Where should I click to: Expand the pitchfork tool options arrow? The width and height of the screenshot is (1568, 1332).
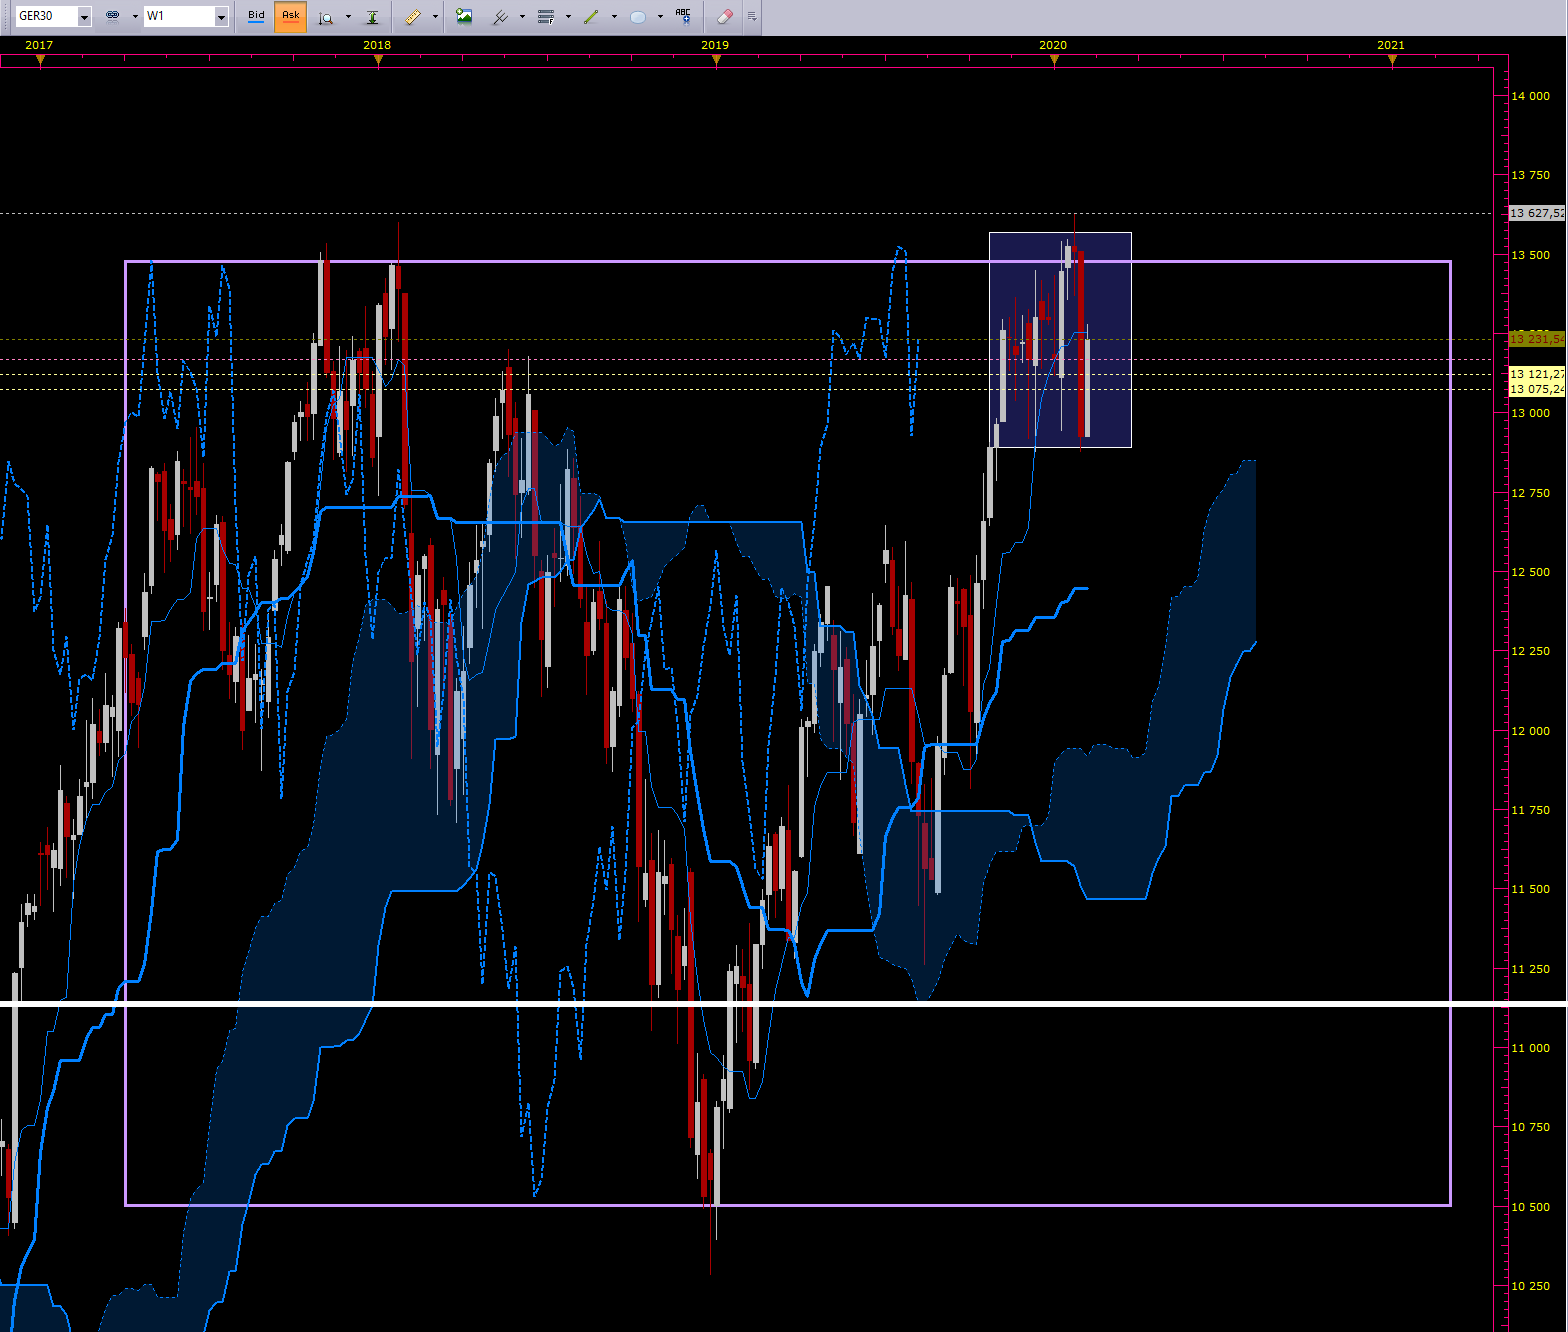(522, 16)
